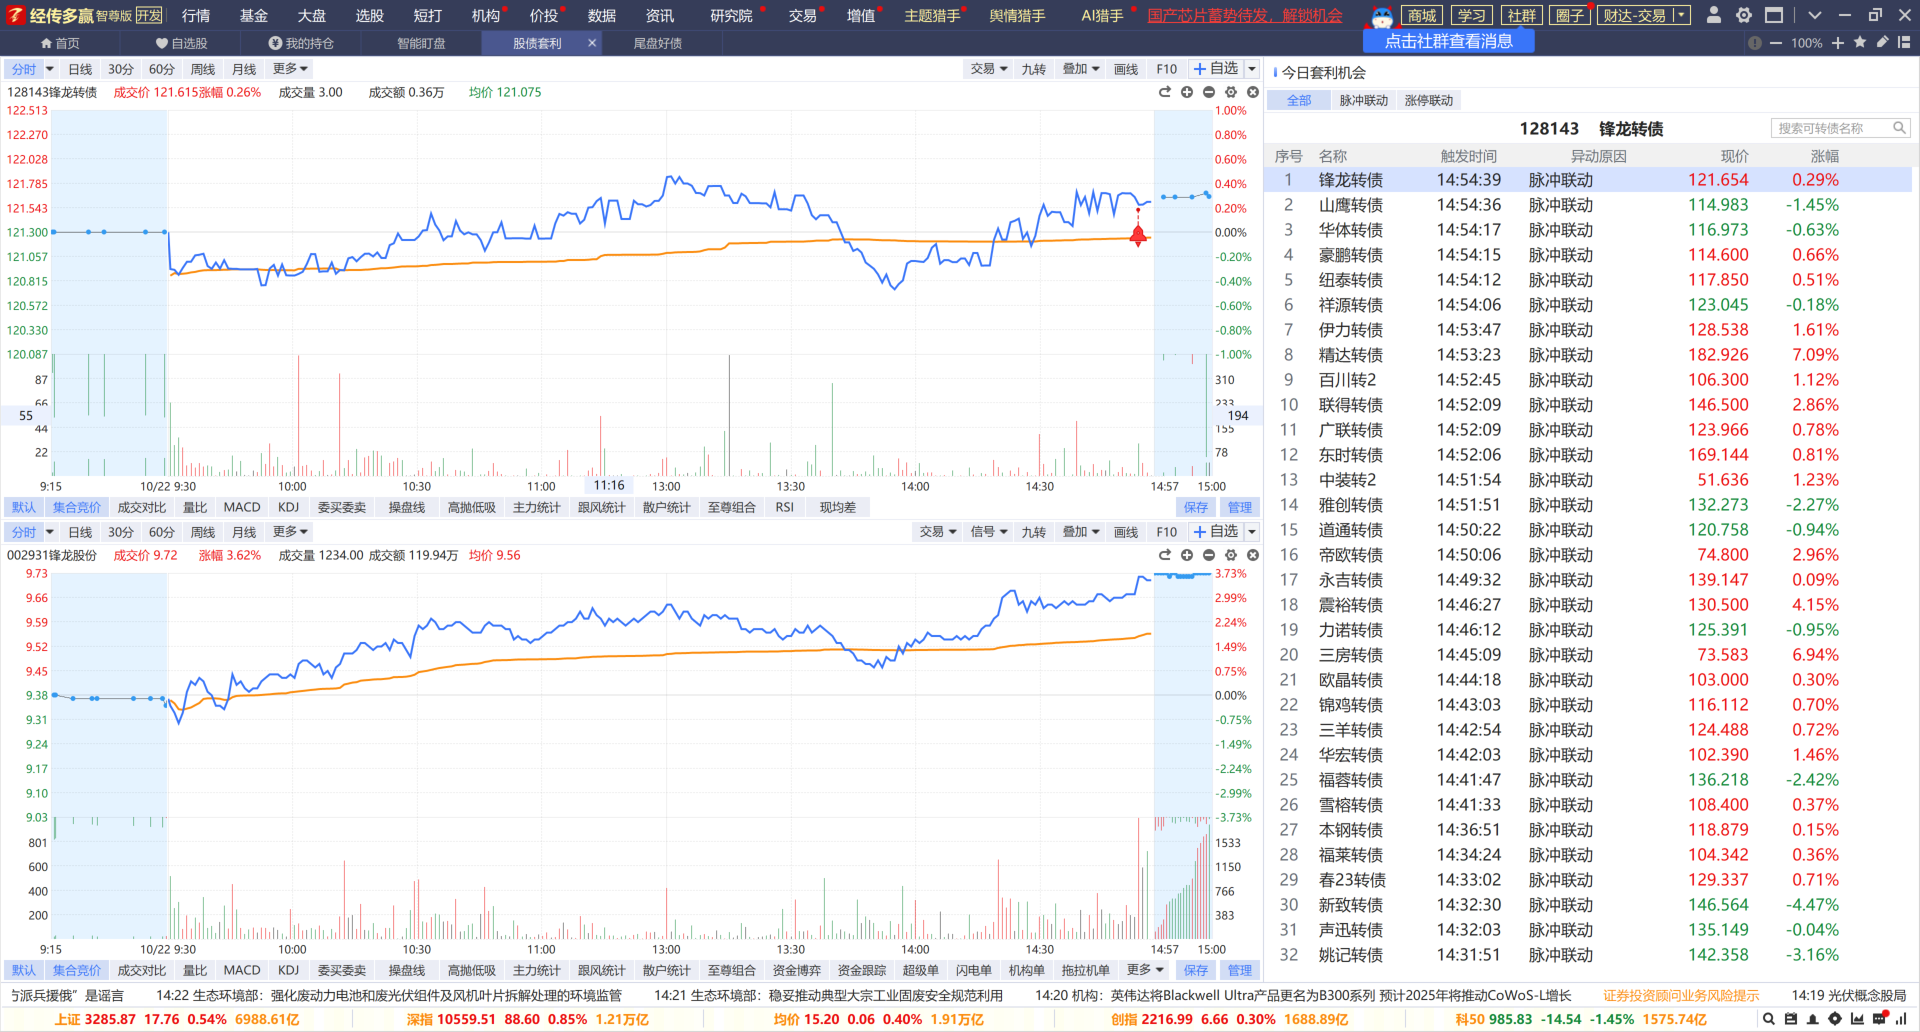Click the warning info icon near zoom
Image resolution: width=1920 pixels, height=1032 pixels.
click(1754, 43)
